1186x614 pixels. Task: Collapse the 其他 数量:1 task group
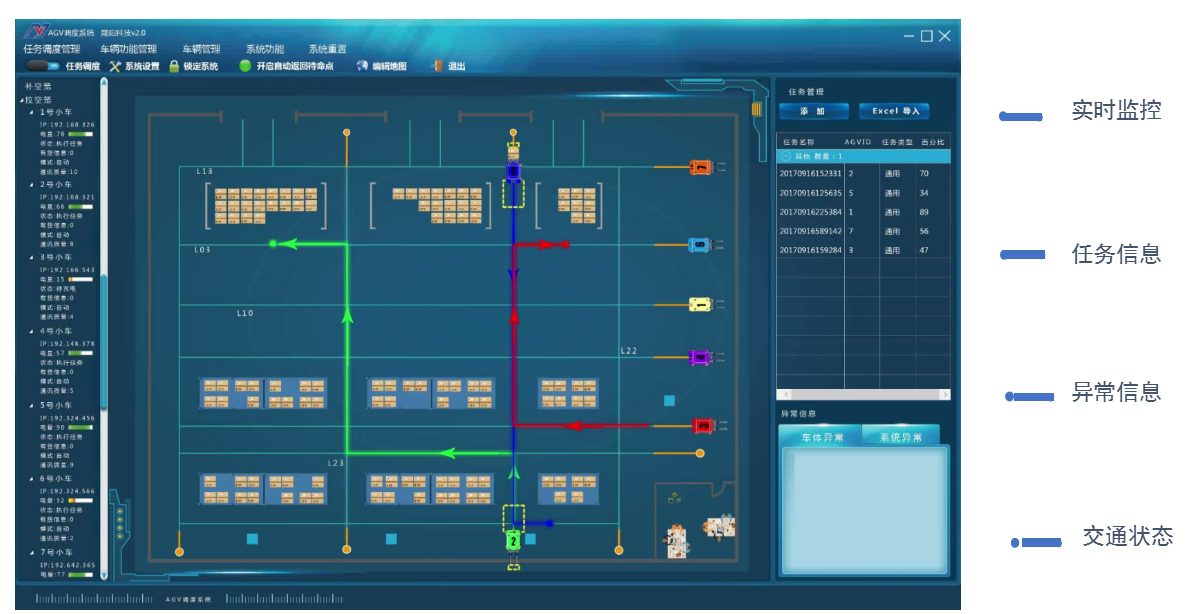(786, 156)
